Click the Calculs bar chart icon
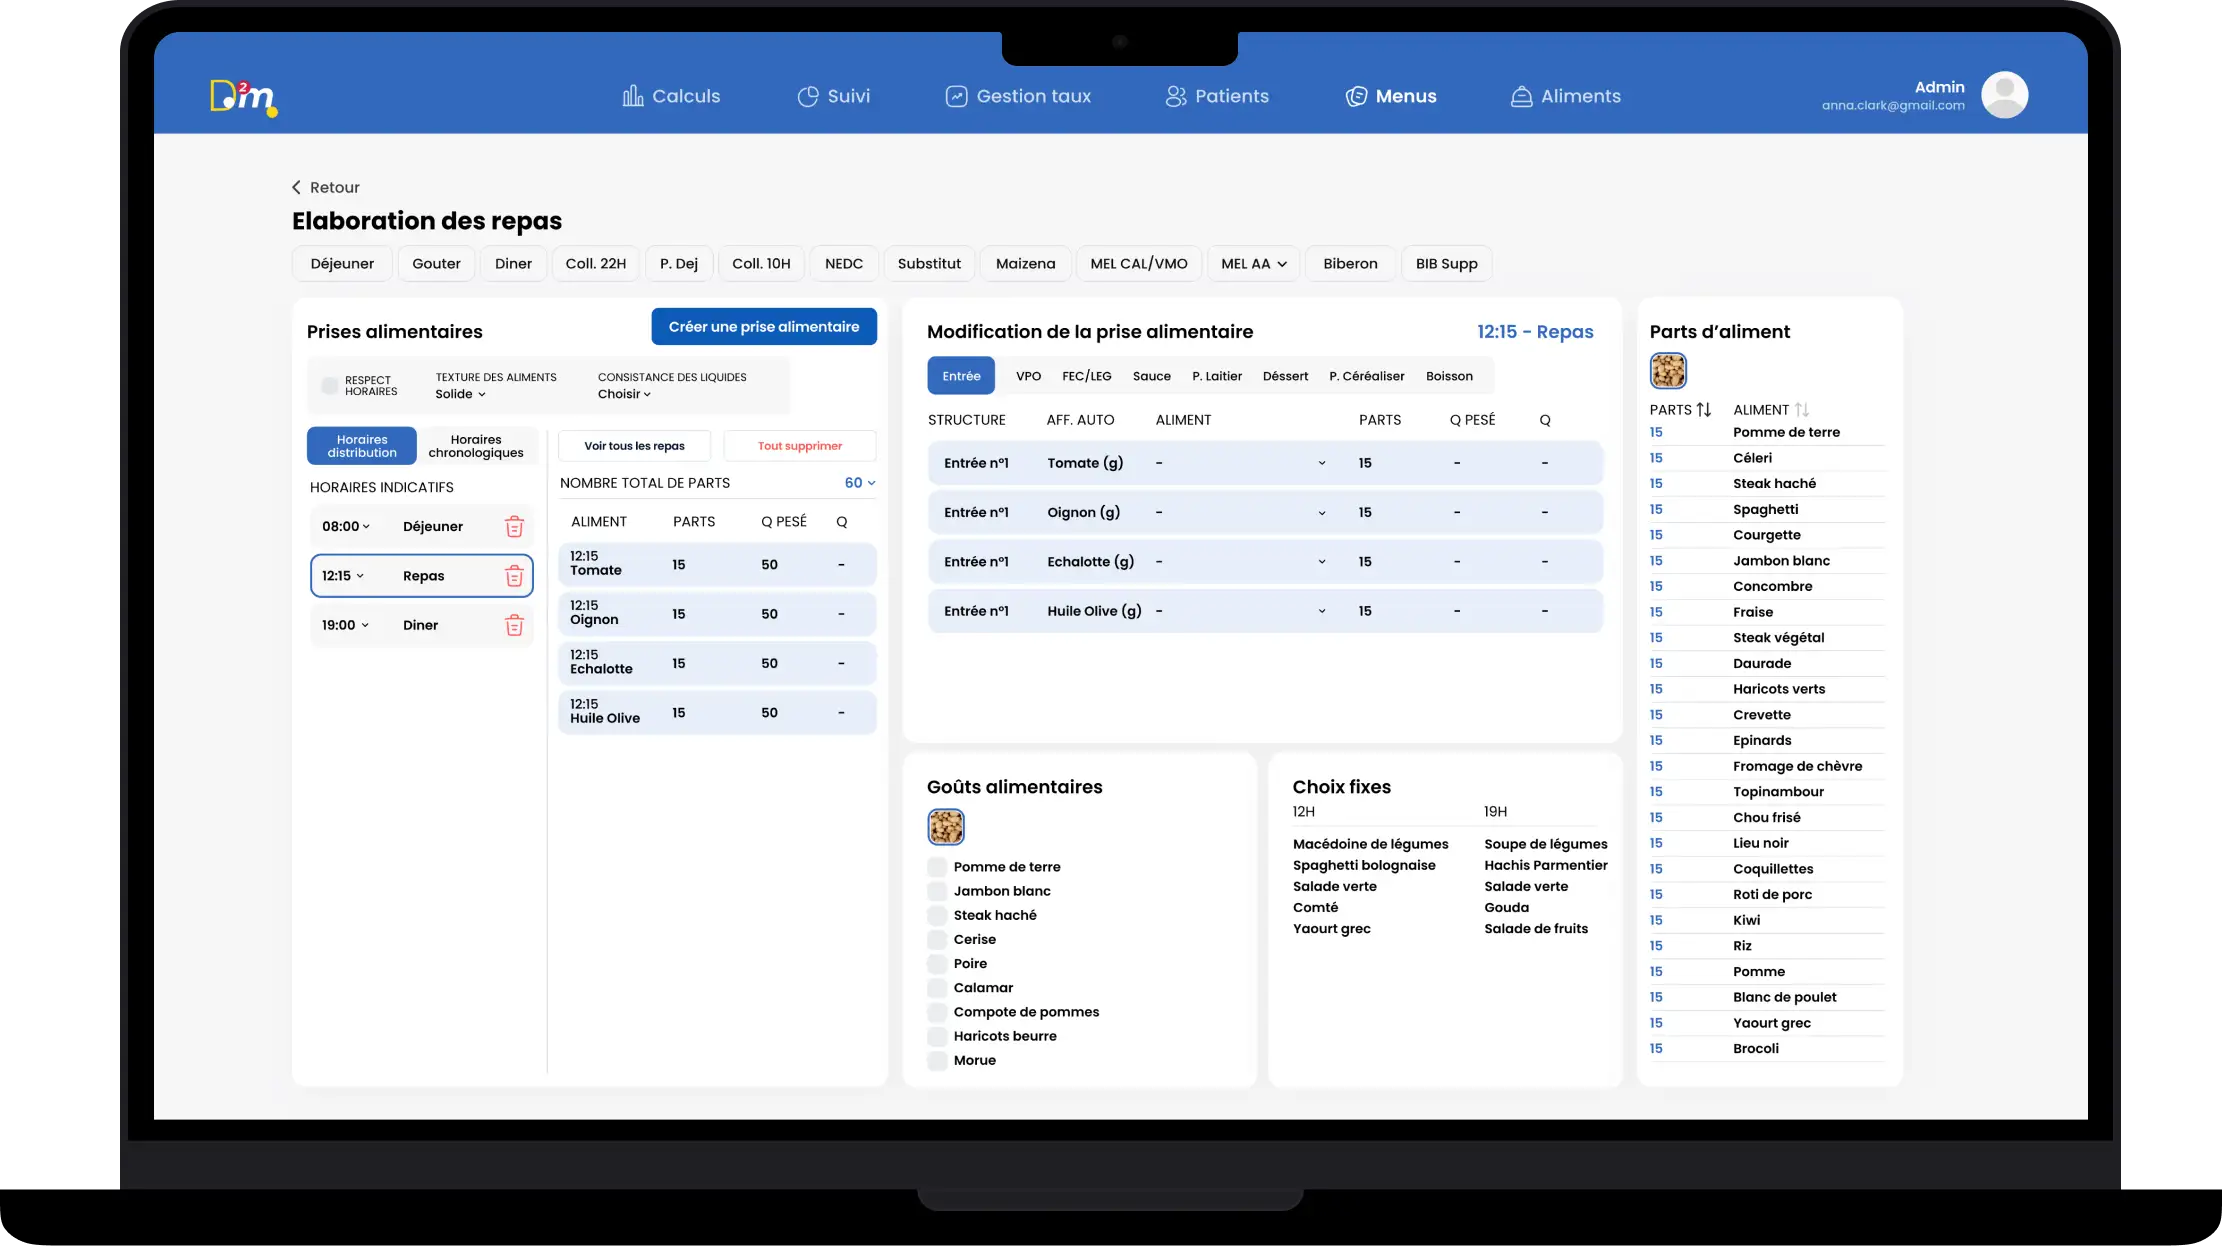Screen dimensions: 2222x1254 [x=632, y=96]
